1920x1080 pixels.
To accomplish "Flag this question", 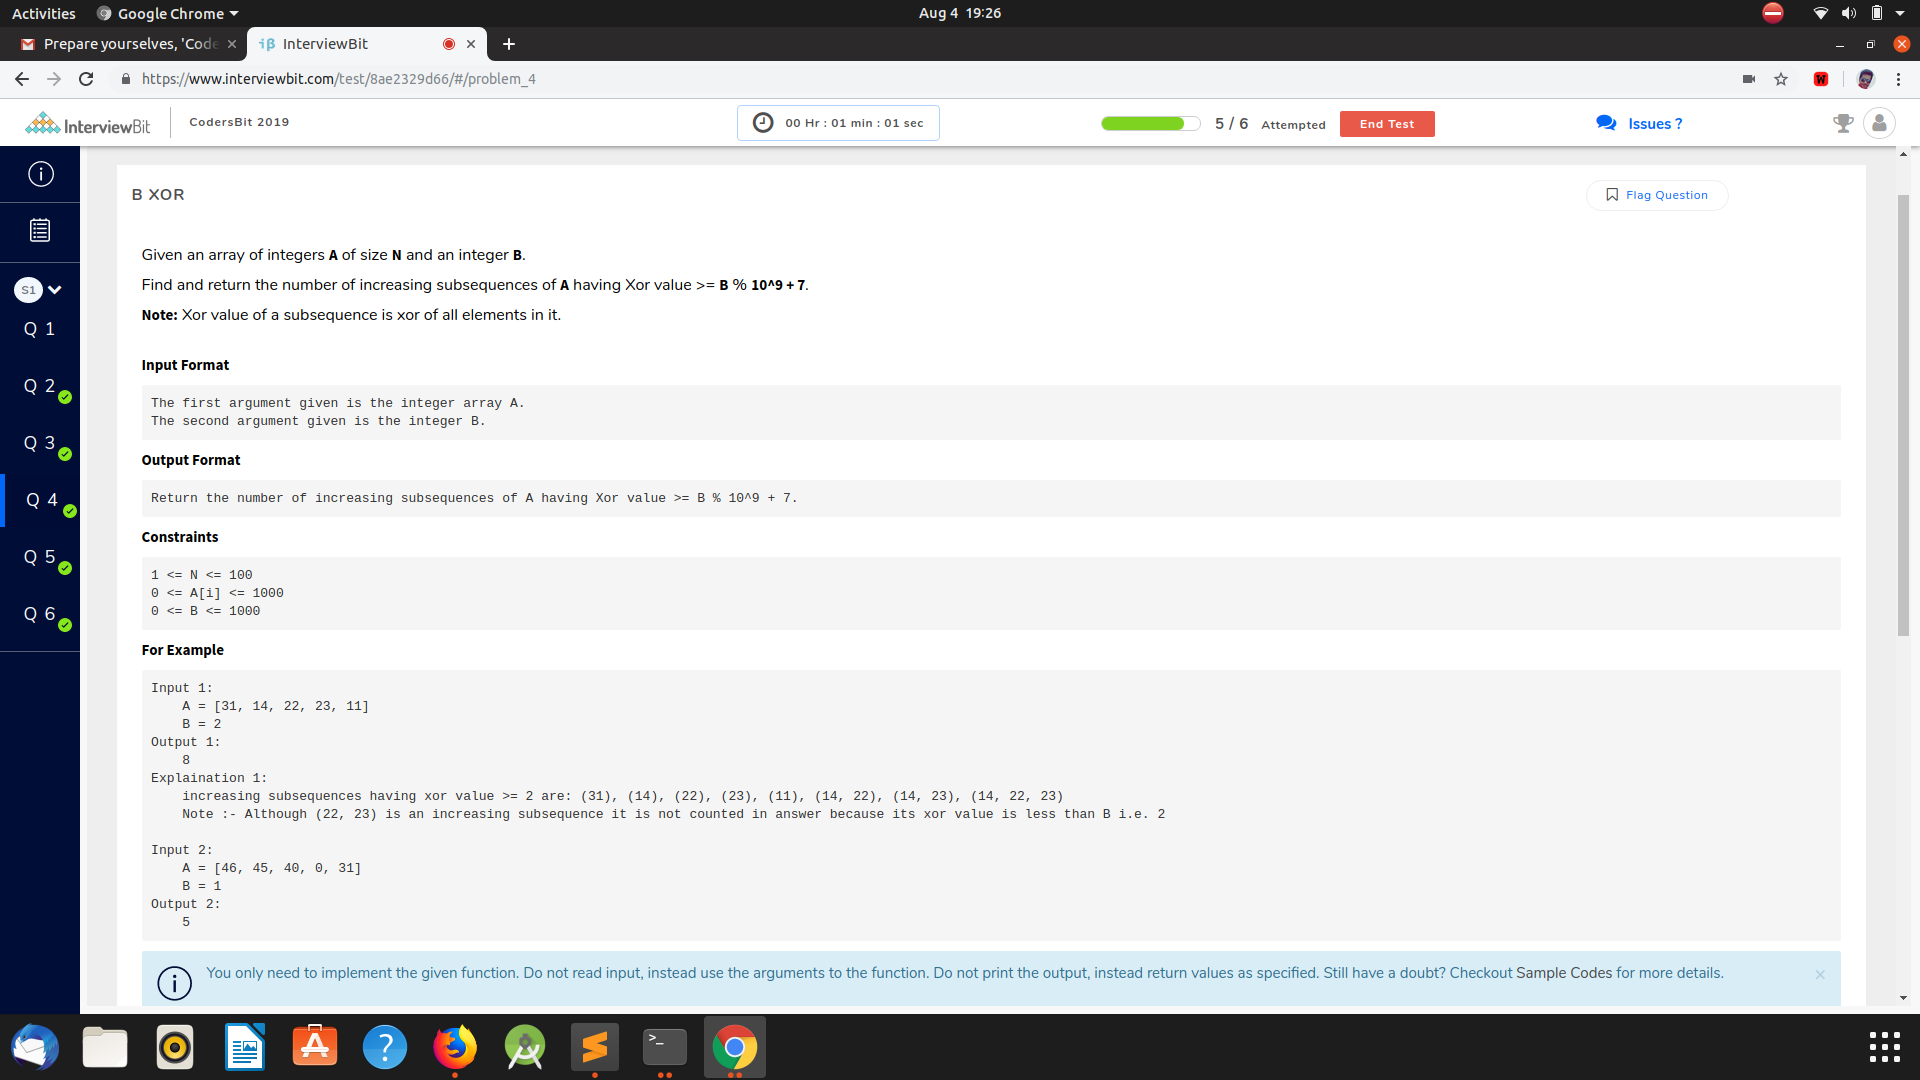I will tap(1657, 195).
